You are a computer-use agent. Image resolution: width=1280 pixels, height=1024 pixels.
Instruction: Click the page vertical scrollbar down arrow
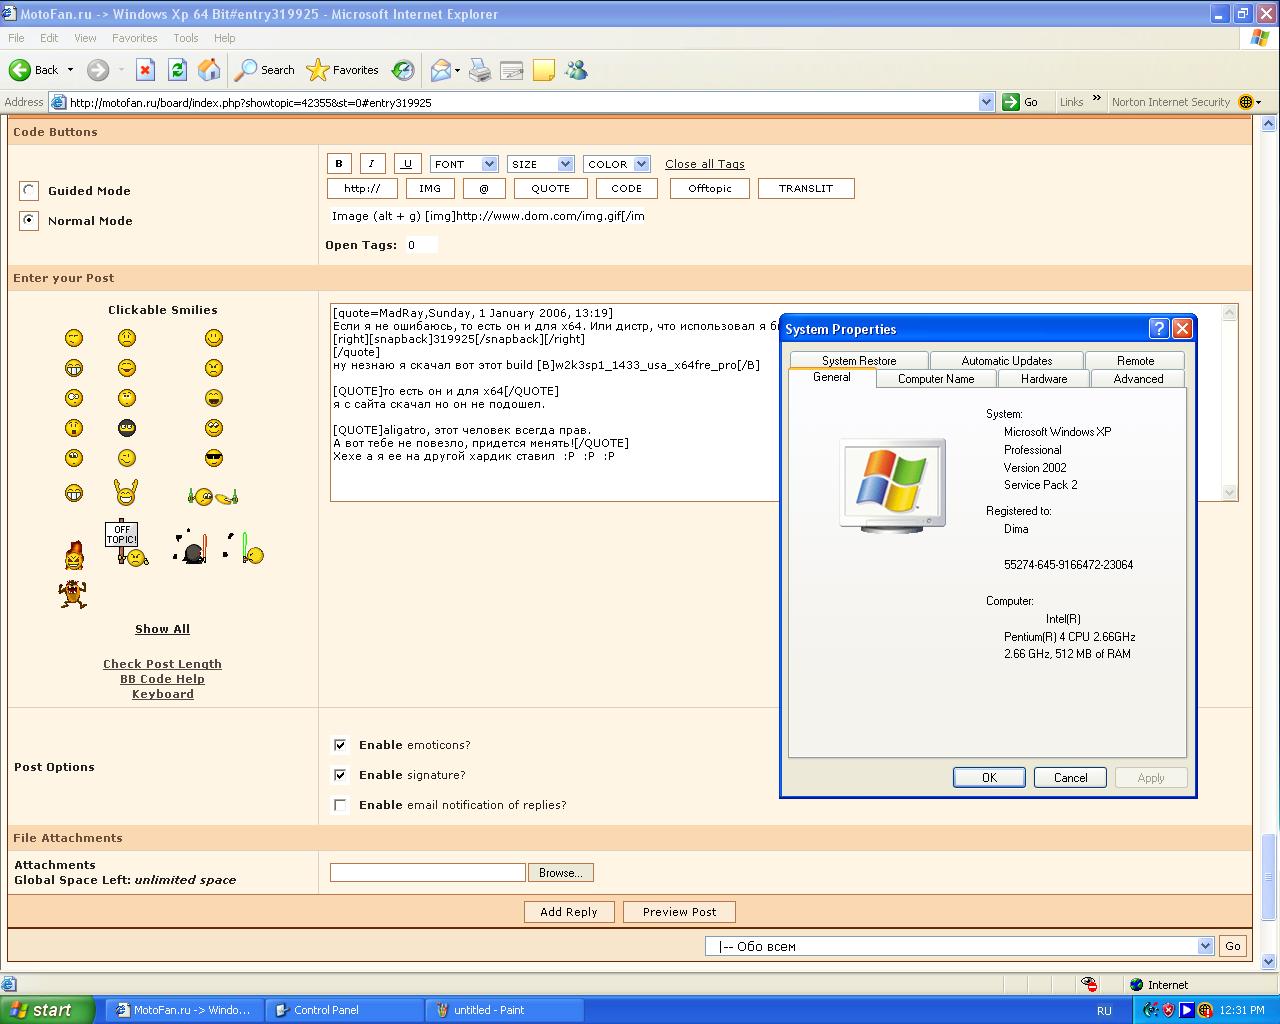pos(1268,963)
